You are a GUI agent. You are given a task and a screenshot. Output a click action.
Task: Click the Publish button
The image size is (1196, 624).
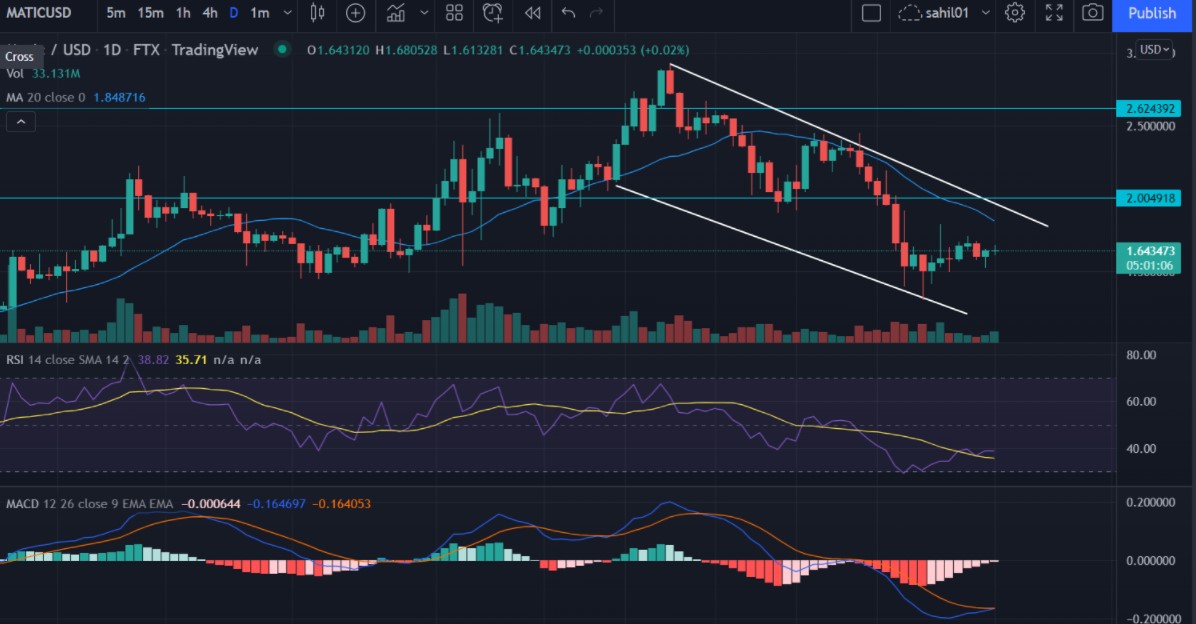pyautogui.click(x=1152, y=13)
